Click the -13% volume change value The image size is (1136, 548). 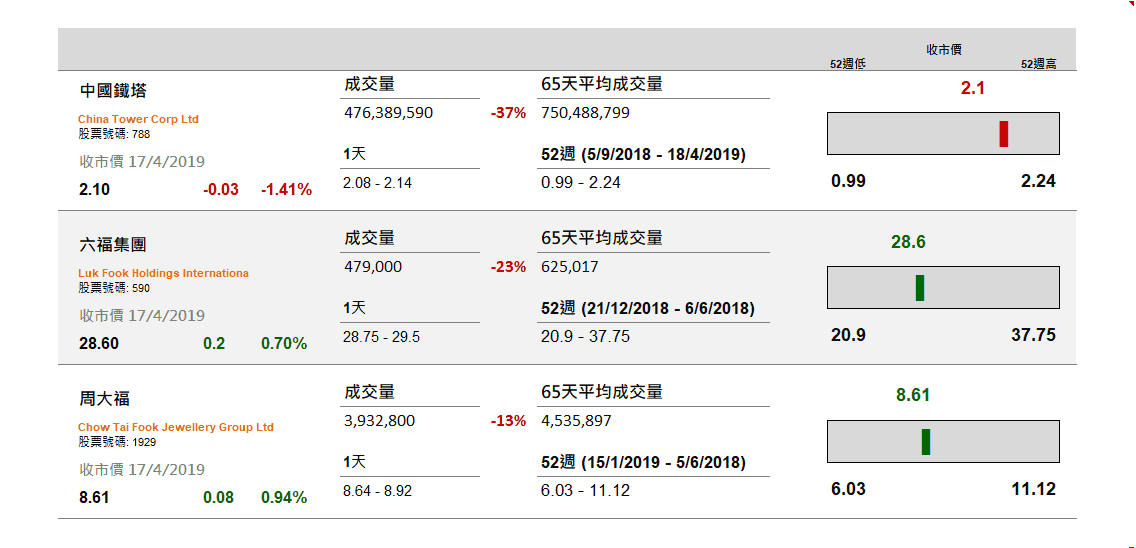tap(508, 420)
